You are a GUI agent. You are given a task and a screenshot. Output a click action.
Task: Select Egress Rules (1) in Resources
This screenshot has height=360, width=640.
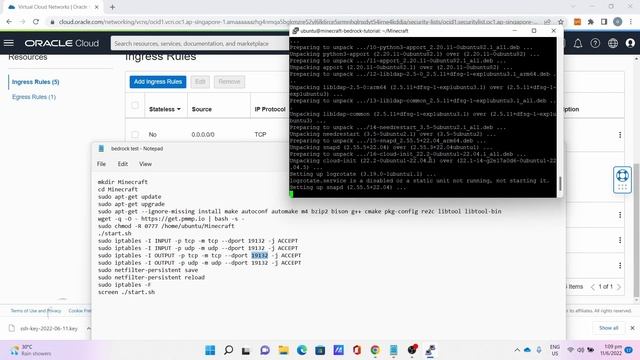[34, 97]
